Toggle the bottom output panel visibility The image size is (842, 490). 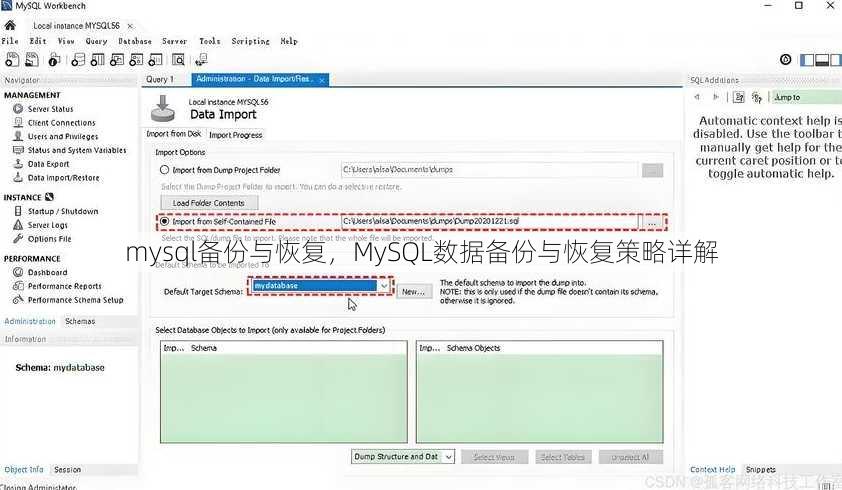[x=822, y=60]
